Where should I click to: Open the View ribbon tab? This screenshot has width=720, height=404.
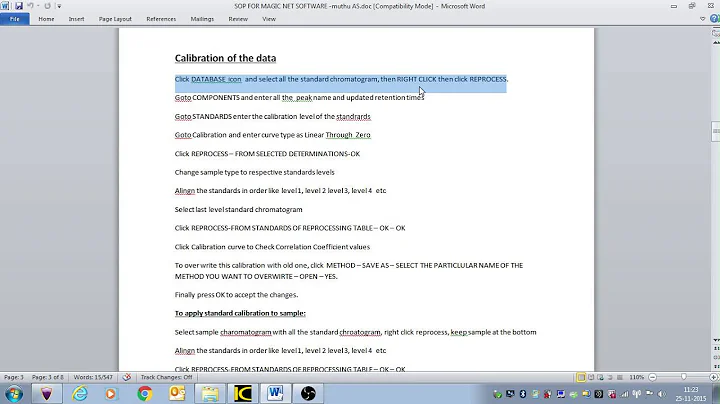(x=269, y=19)
